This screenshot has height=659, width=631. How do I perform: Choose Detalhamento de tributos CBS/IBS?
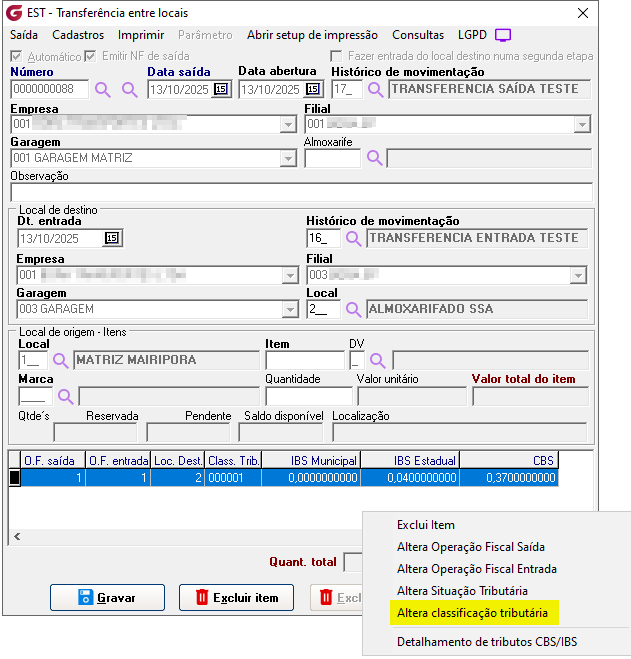pyautogui.click(x=487, y=642)
